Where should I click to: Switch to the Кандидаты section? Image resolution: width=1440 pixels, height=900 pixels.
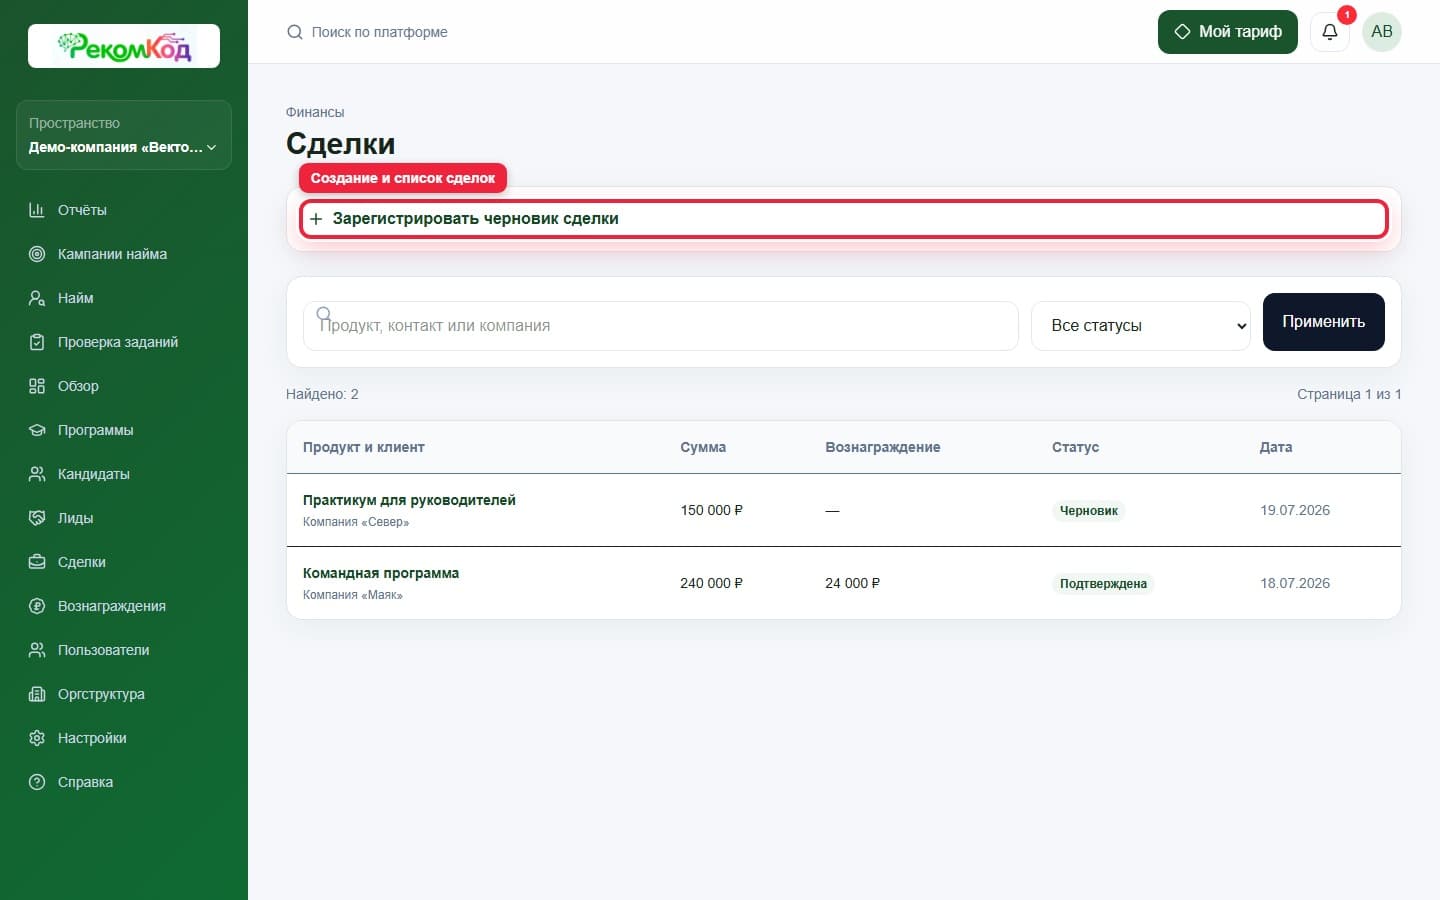pyautogui.click(x=124, y=474)
